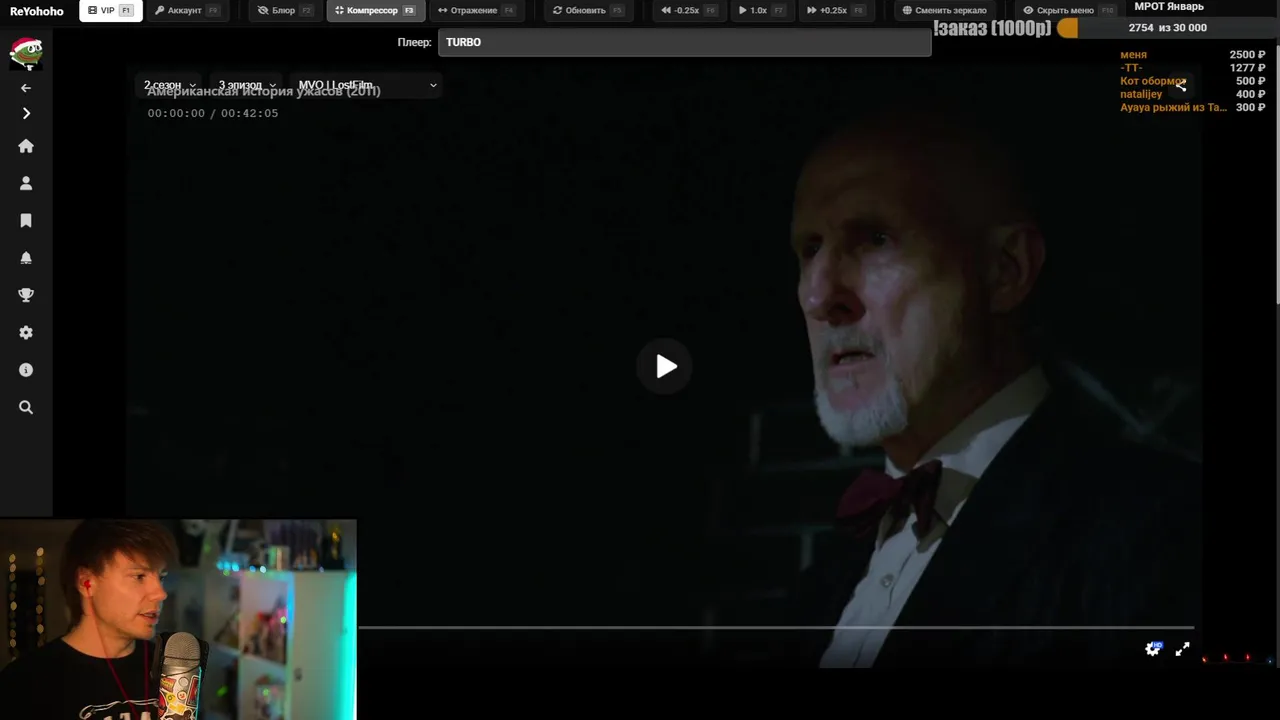Viewport: 1280px width, 720px height.
Task: Open the trophy icon in sidebar
Action: (x=26, y=295)
